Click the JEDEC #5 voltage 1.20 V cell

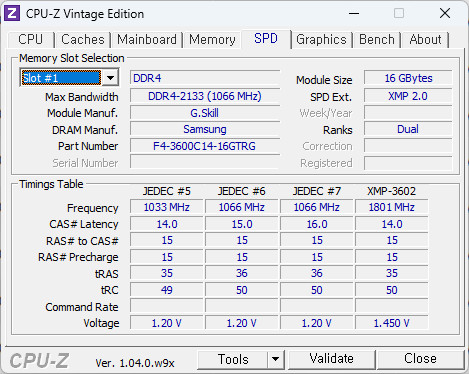click(x=167, y=323)
